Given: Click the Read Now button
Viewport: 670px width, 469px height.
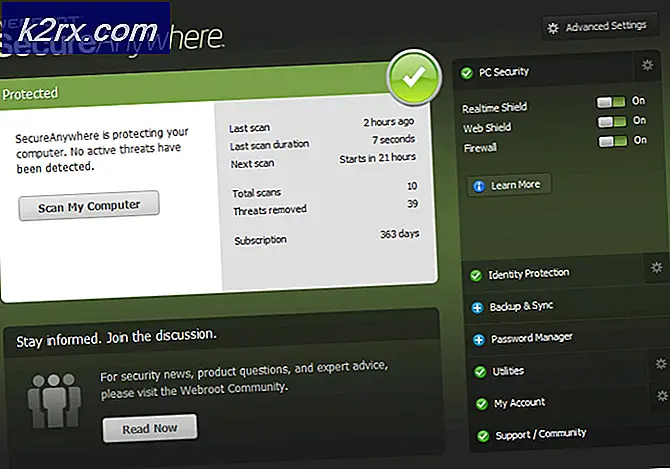Looking at the screenshot, I should click(x=150, y=428).
